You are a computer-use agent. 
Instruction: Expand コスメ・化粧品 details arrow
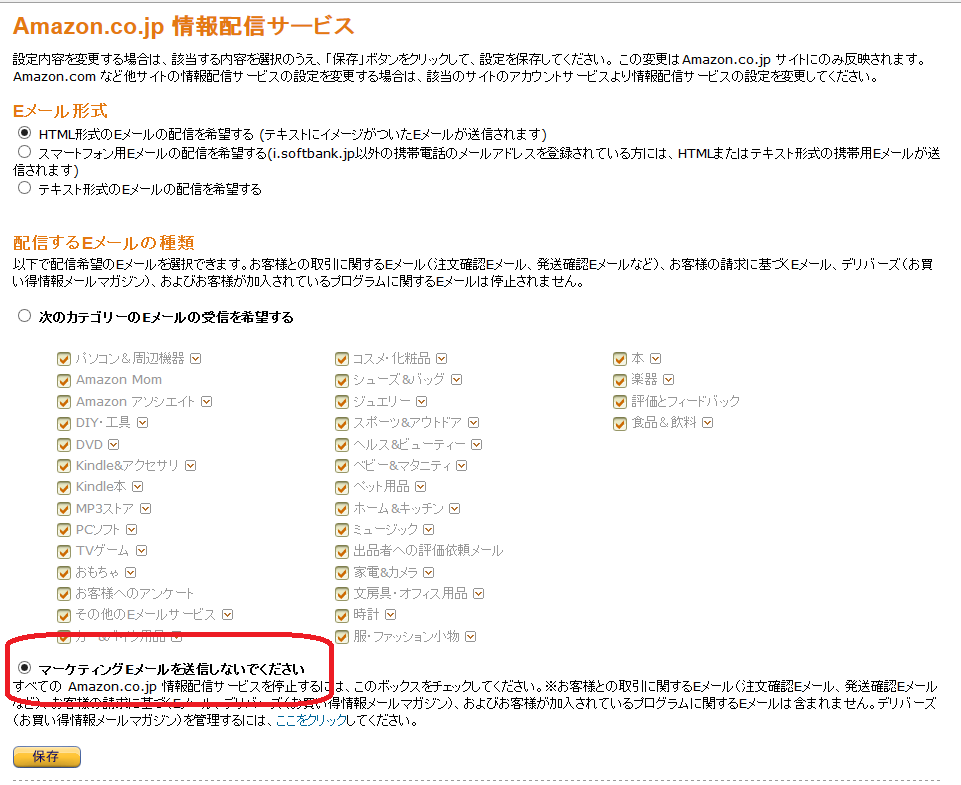point(441,358)
